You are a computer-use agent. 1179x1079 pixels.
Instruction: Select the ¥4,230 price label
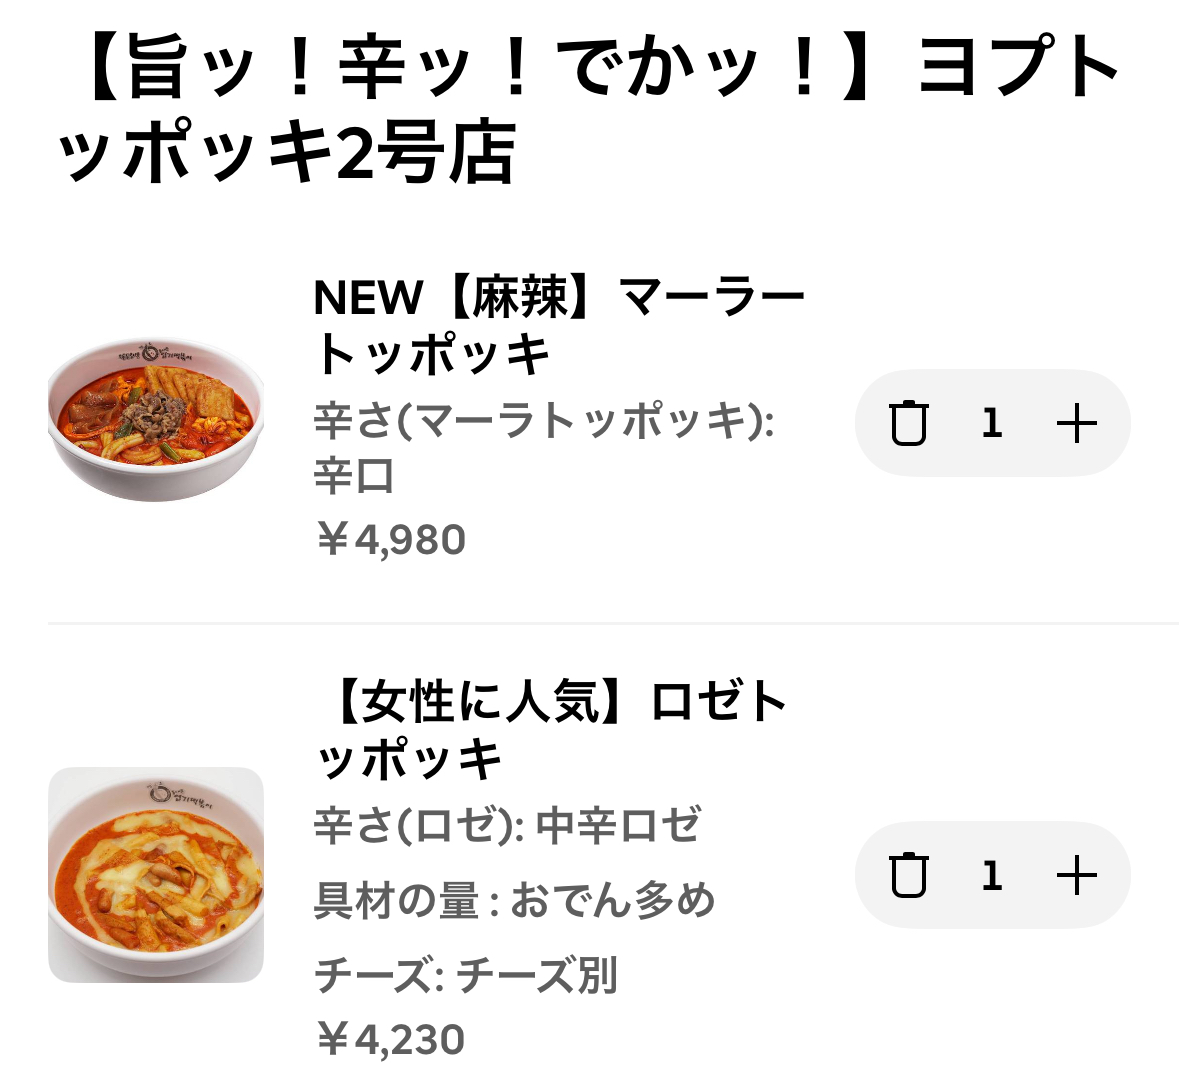(390, 1040)
